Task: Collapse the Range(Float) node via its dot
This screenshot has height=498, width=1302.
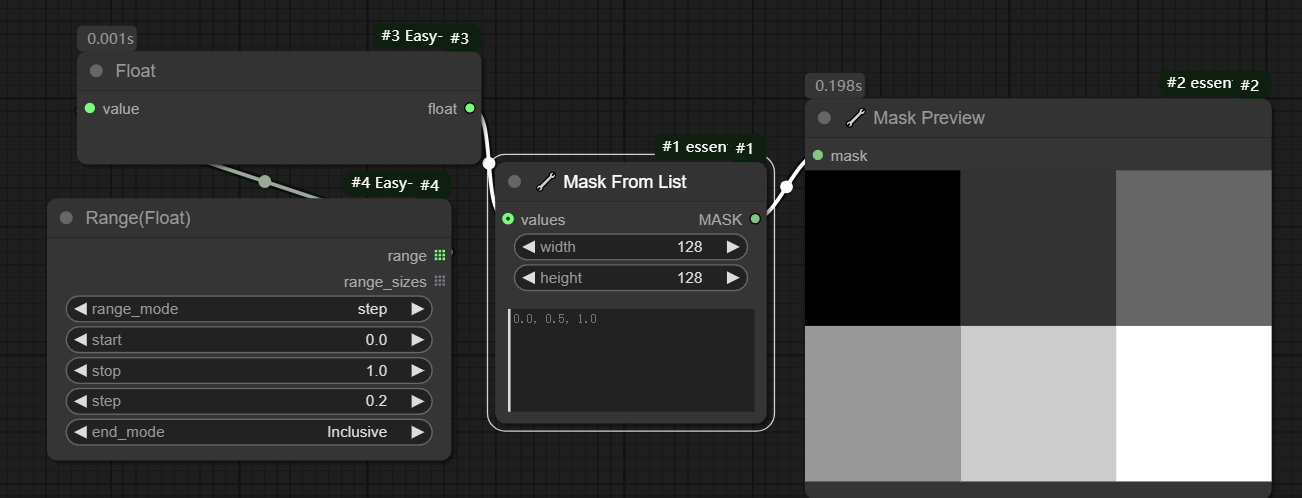Action: (66, 218)
